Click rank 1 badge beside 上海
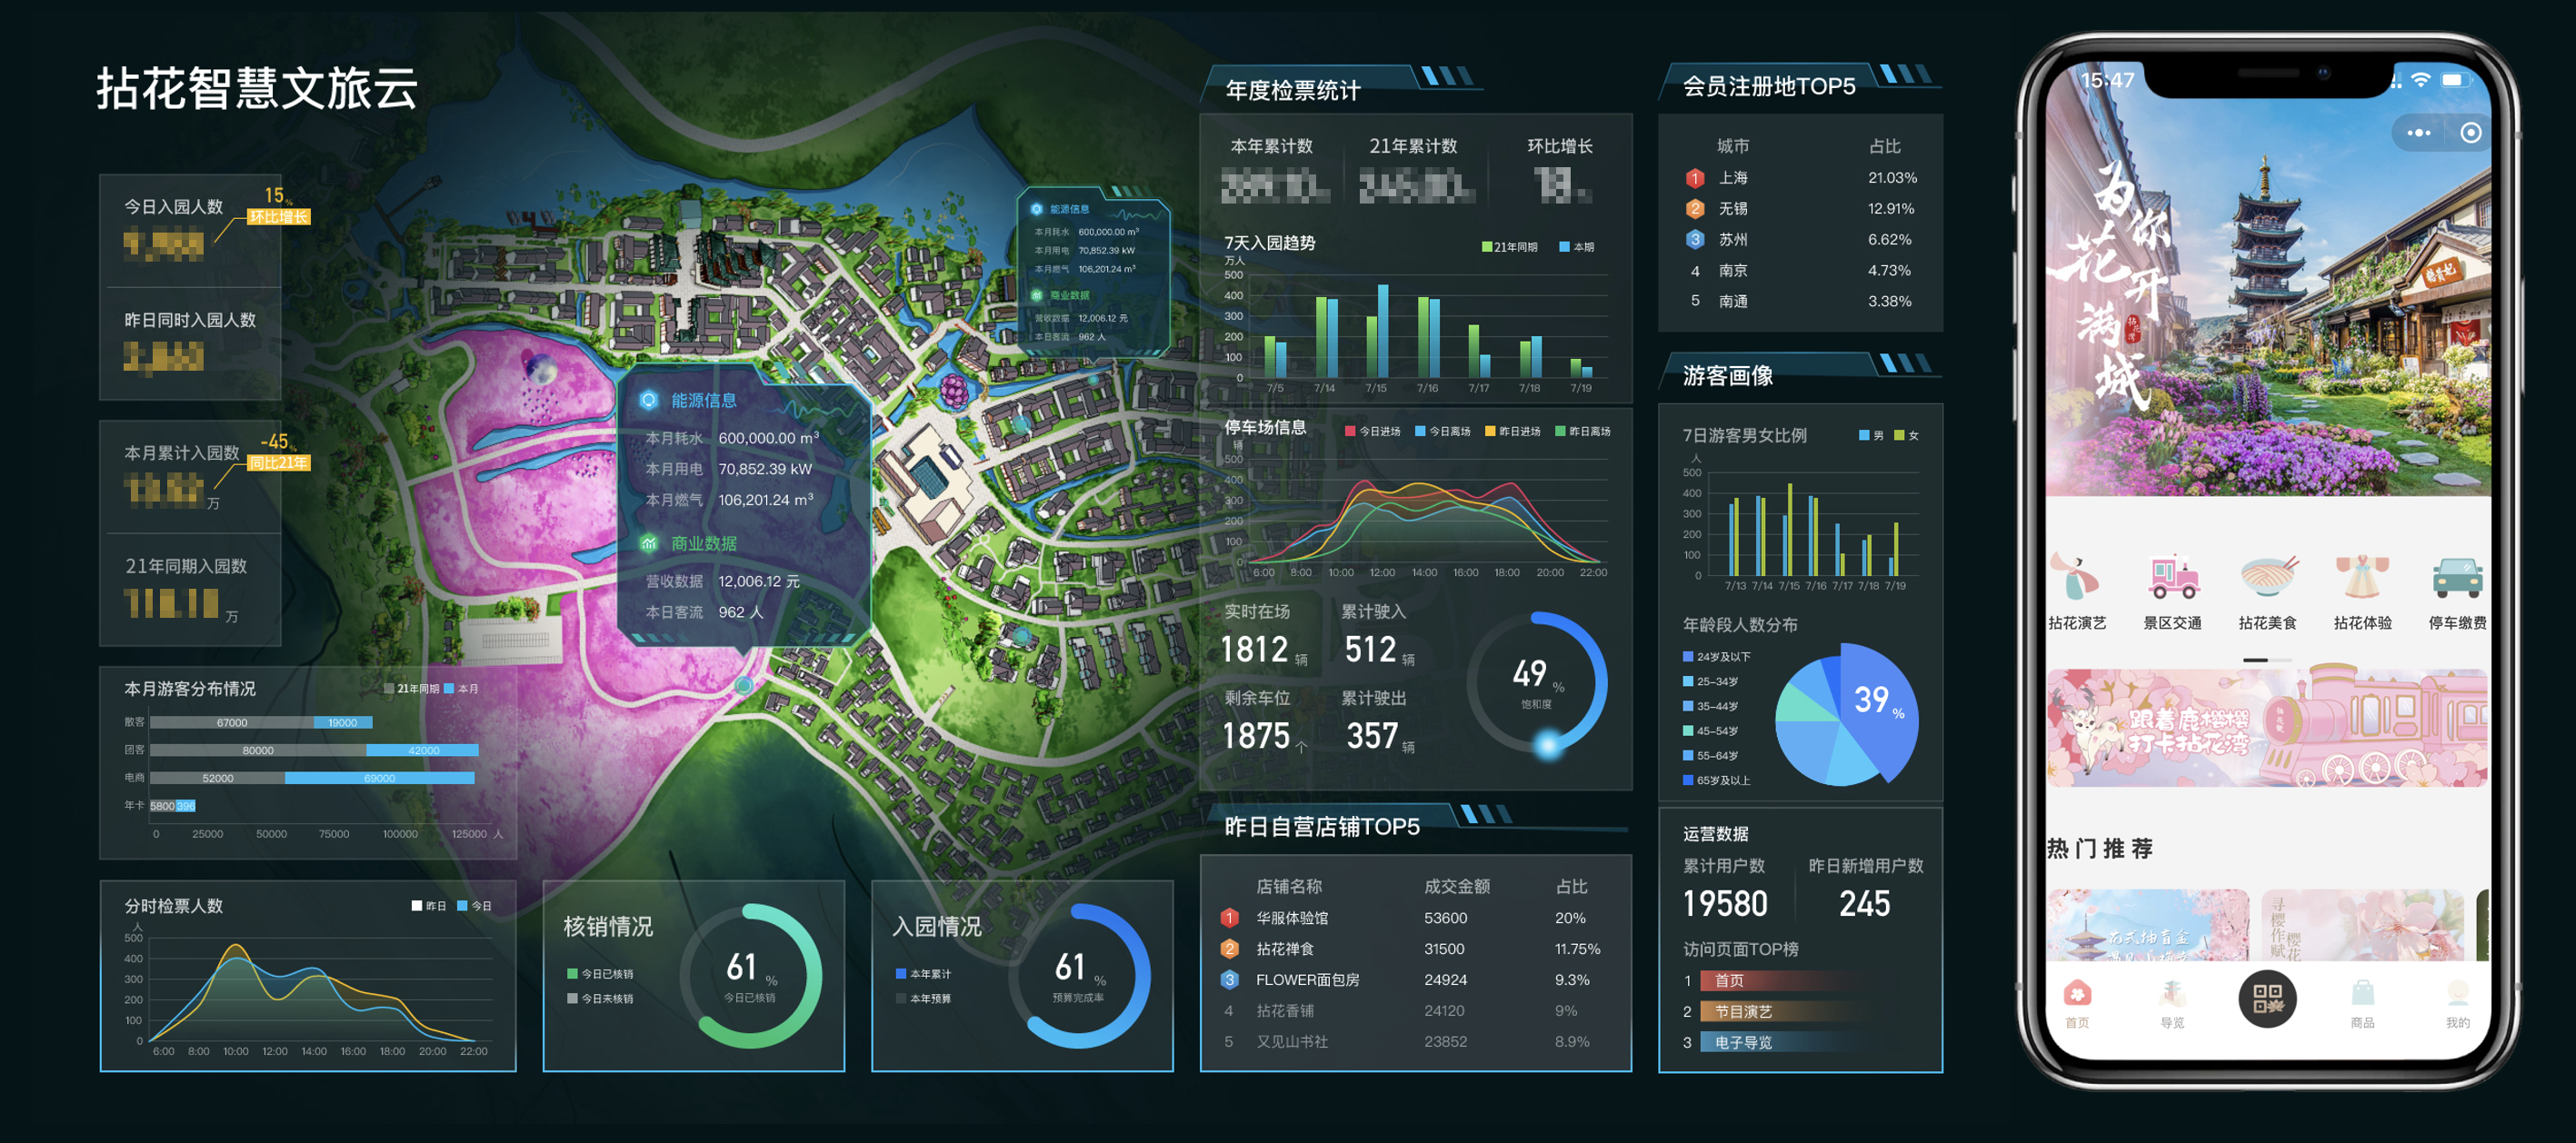The height and width of the screenshot is (1143, 2576). click(1695, 178)
